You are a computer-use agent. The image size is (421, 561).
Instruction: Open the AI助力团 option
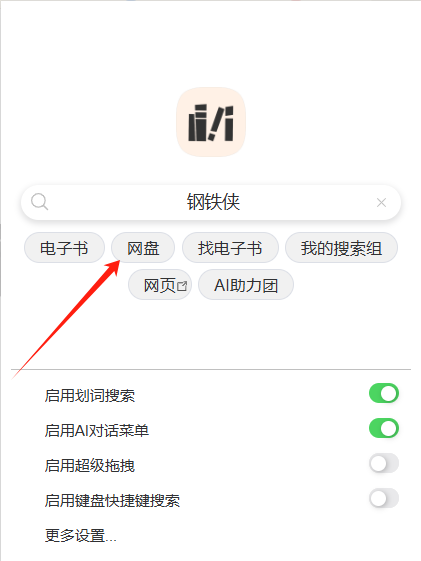pyautogui.click(x=246, y=285)
